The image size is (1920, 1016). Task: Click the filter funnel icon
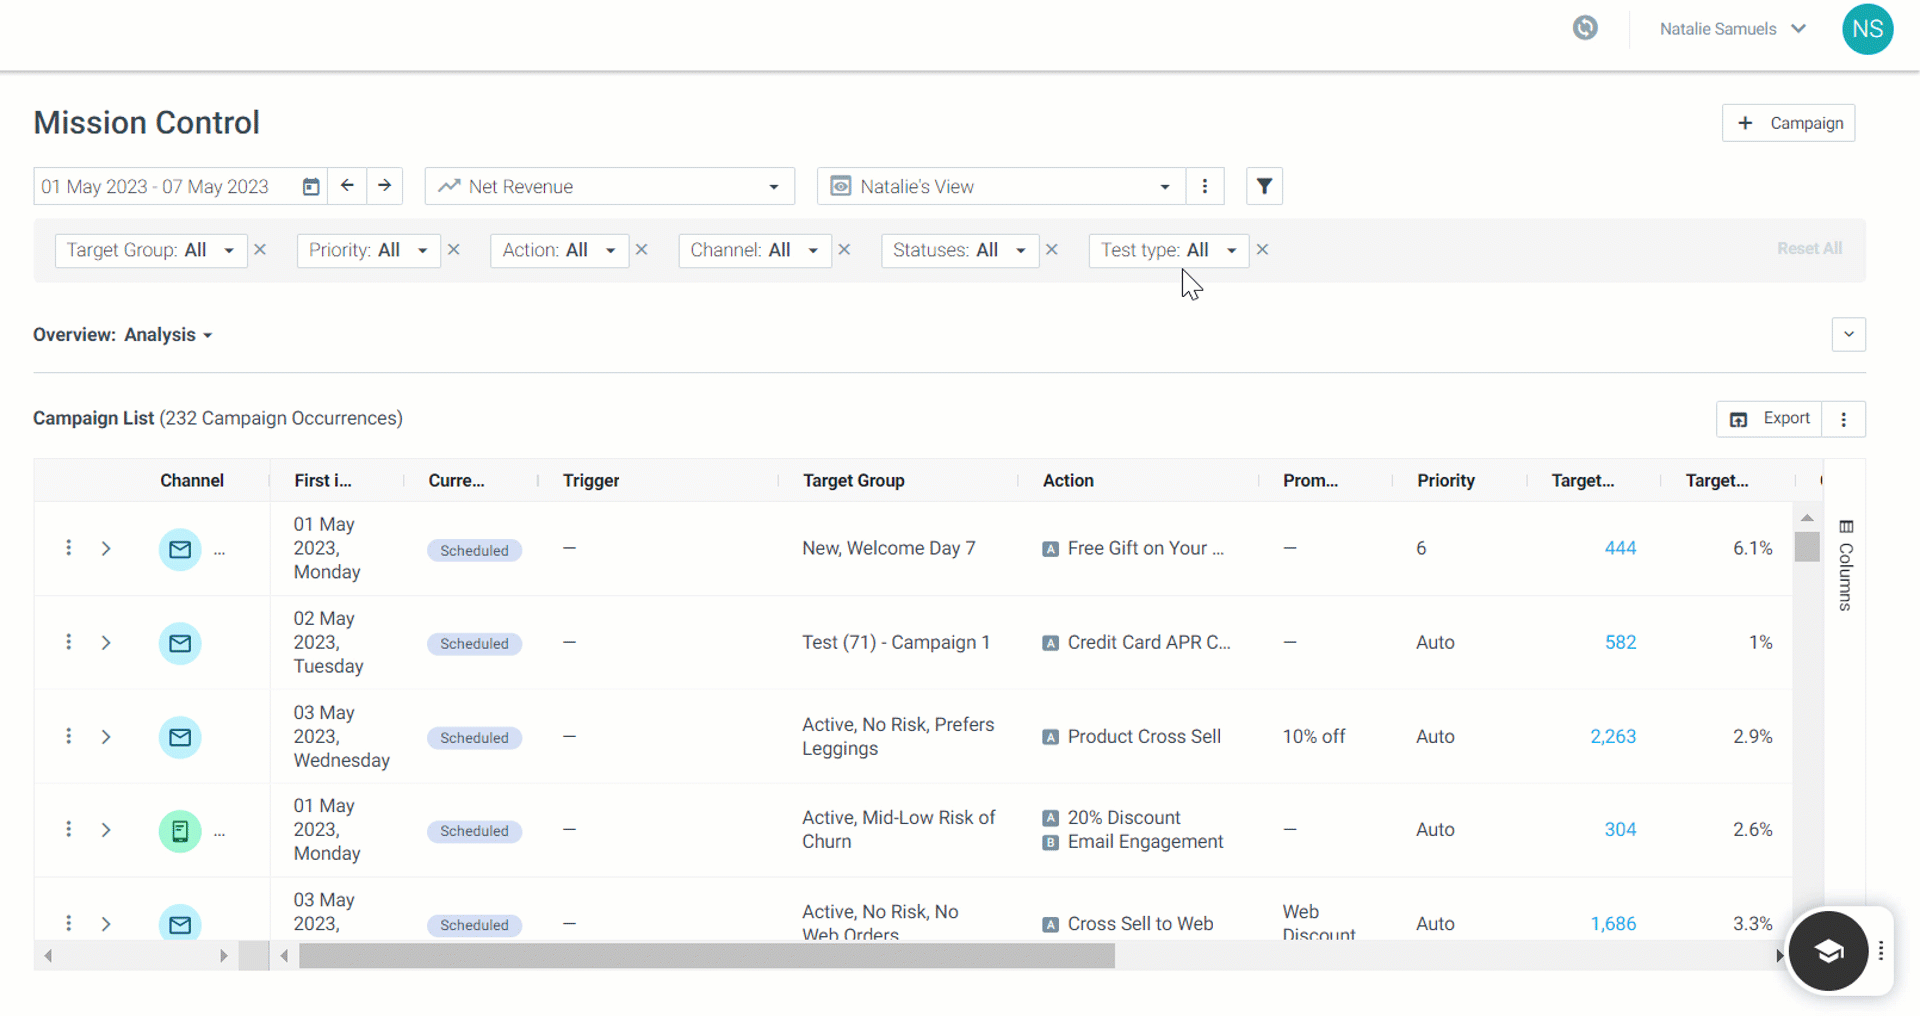point(1264,187)
